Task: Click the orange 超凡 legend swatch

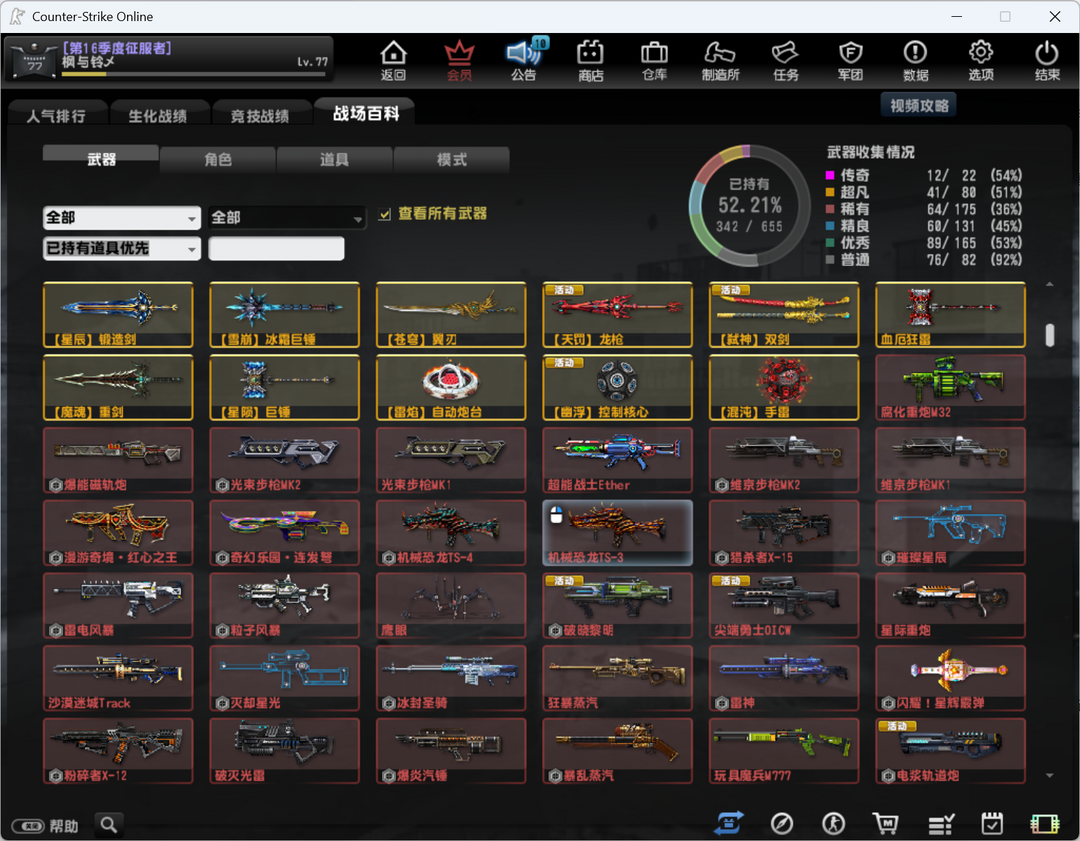Action: tap(830, 192)
